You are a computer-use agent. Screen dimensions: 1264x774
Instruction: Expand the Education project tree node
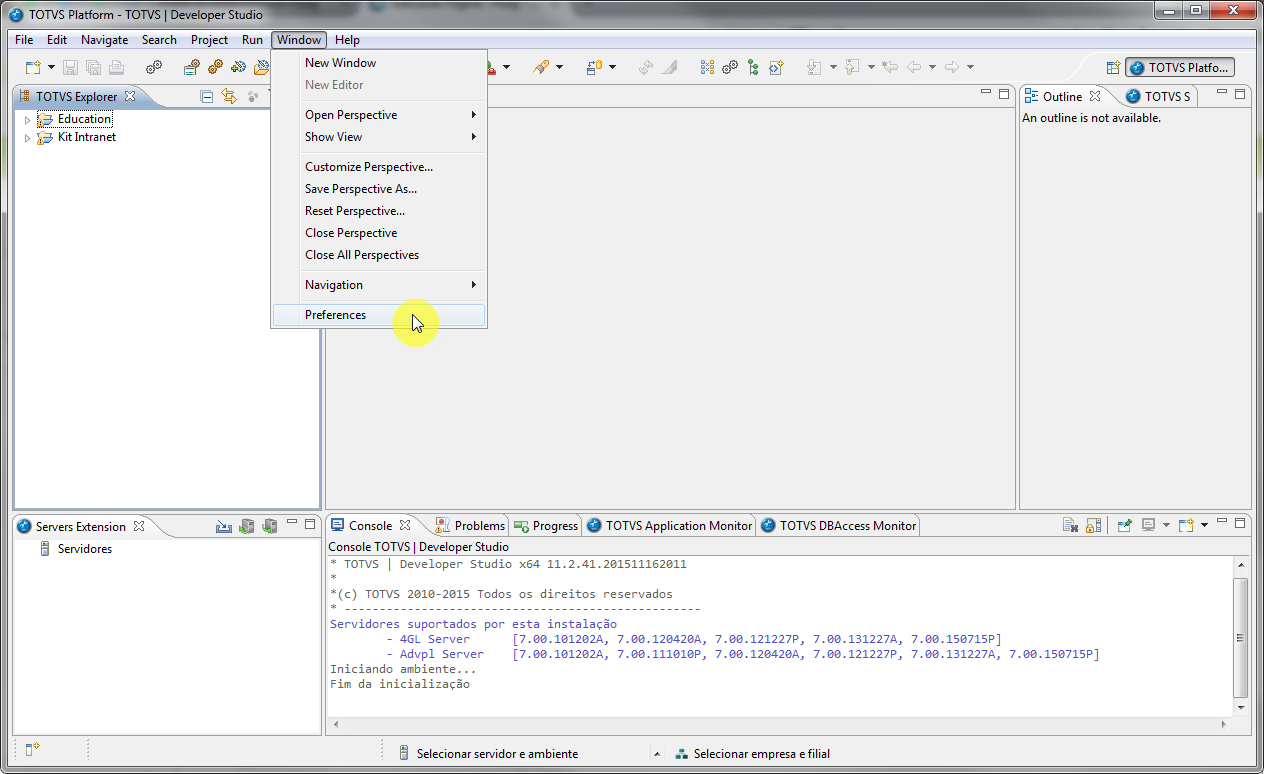pyautogui.click(x=27, y=119)
